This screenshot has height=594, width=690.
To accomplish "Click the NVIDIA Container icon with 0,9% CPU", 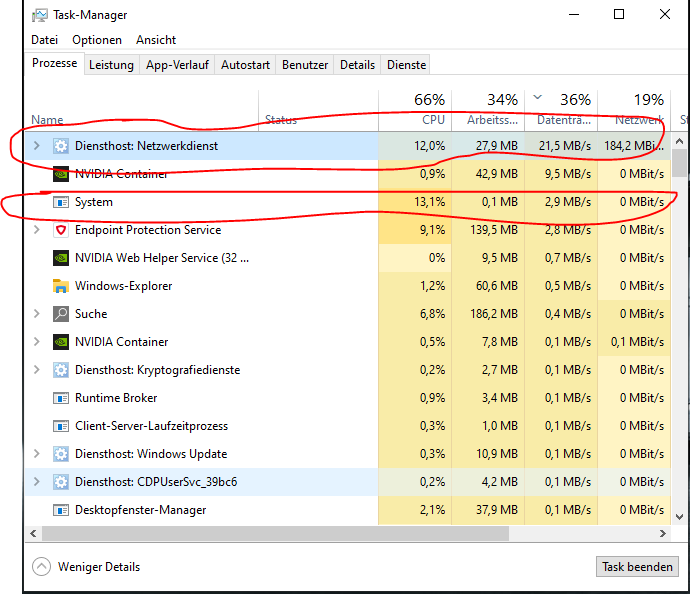I will coord(61,174).
